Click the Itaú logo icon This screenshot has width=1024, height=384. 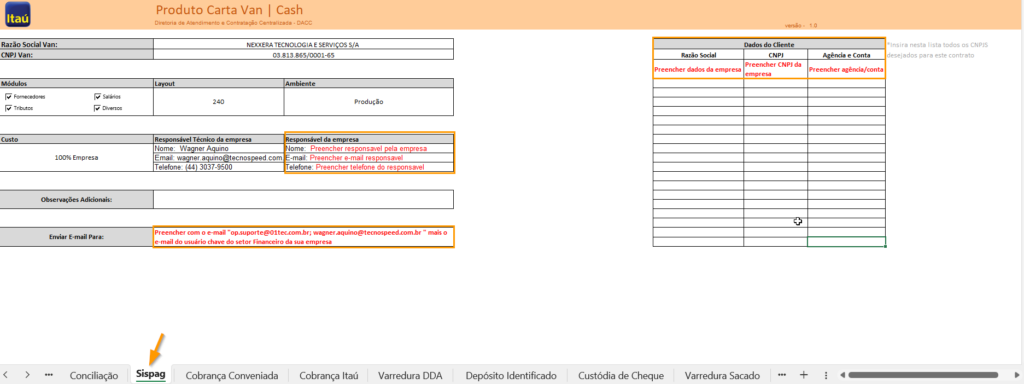point(18,14)
